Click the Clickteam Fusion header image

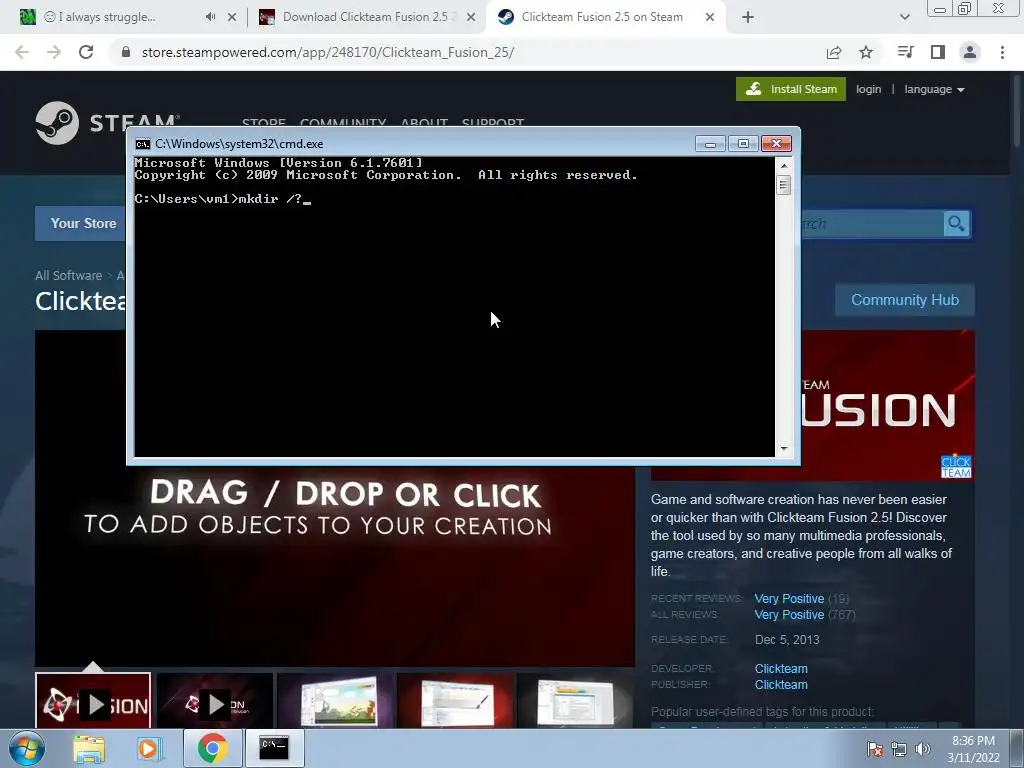click(888, 405)
